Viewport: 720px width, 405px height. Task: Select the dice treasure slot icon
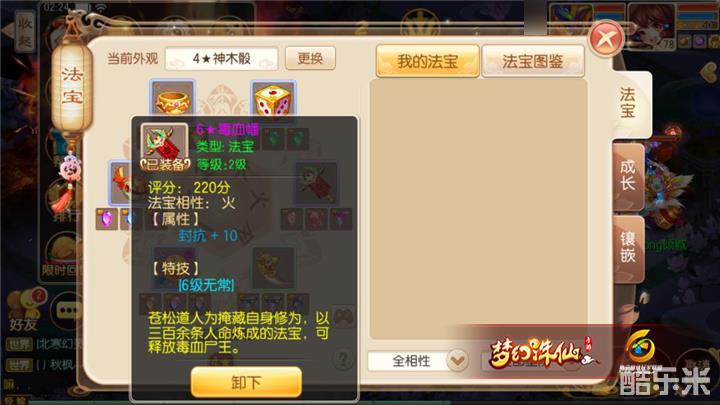(x=273, y=99)
